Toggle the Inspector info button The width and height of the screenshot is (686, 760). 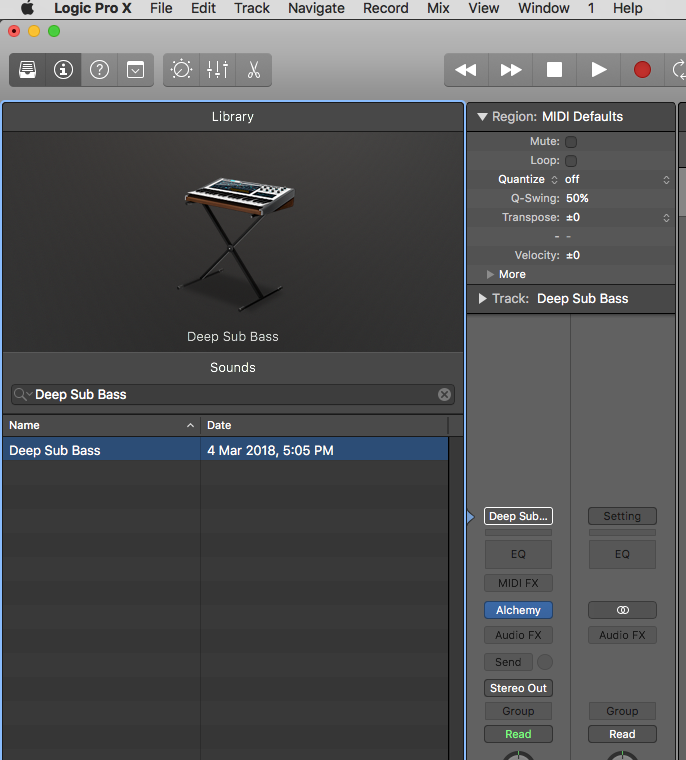[63, 70]
